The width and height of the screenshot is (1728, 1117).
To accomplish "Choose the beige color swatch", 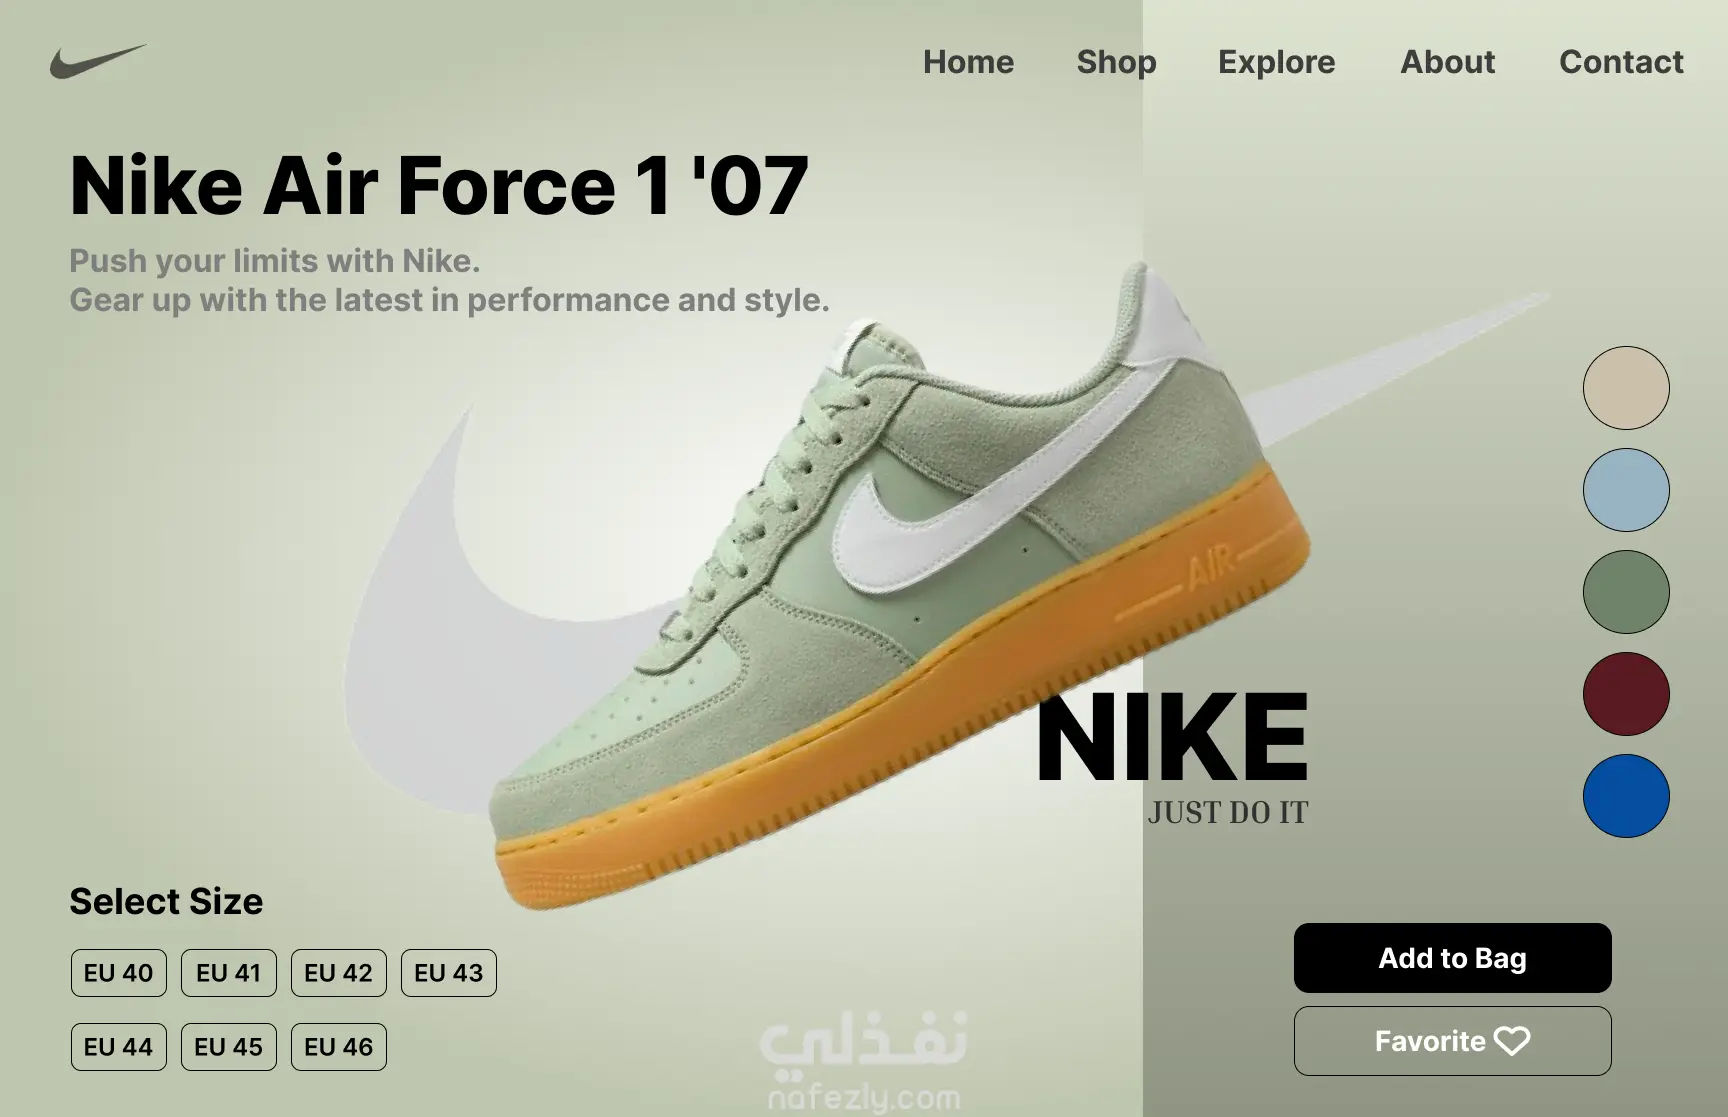I will tap(1626, 388).
